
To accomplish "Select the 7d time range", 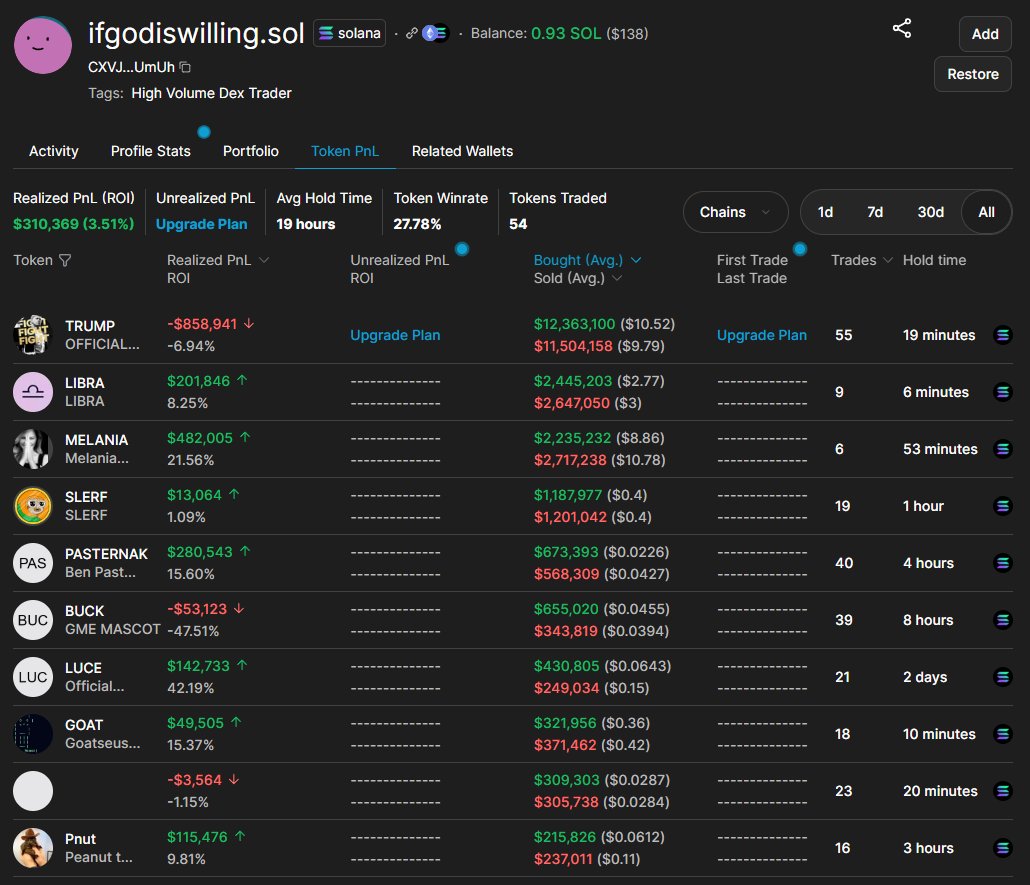I will pos(875,212).
